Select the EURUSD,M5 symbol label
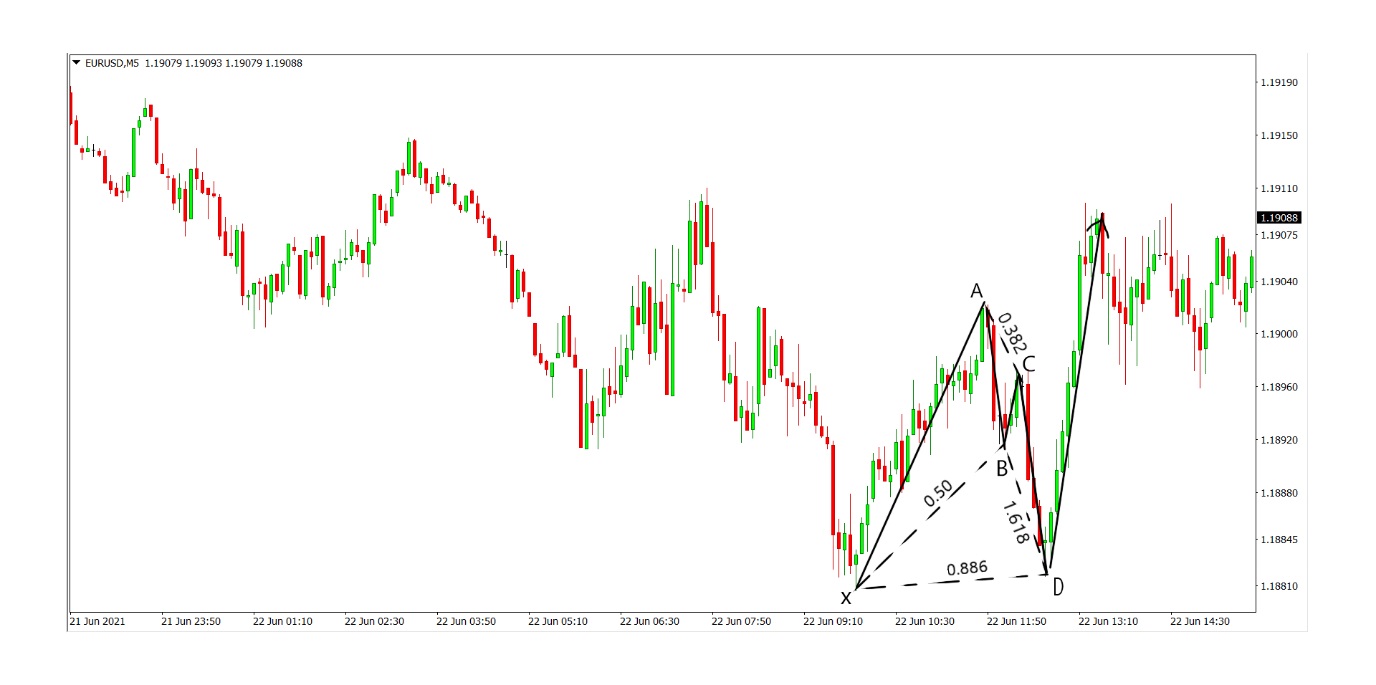The height and width of the screenshot is (685, 1376). pyautogui.click(x=113, y=61)
